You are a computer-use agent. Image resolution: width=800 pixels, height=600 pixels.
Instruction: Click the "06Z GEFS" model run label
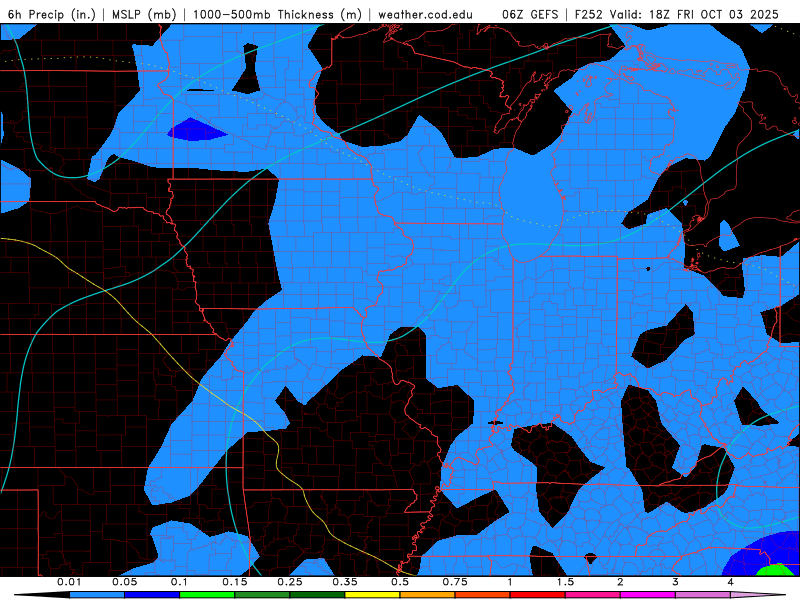[x=530, y=14]
